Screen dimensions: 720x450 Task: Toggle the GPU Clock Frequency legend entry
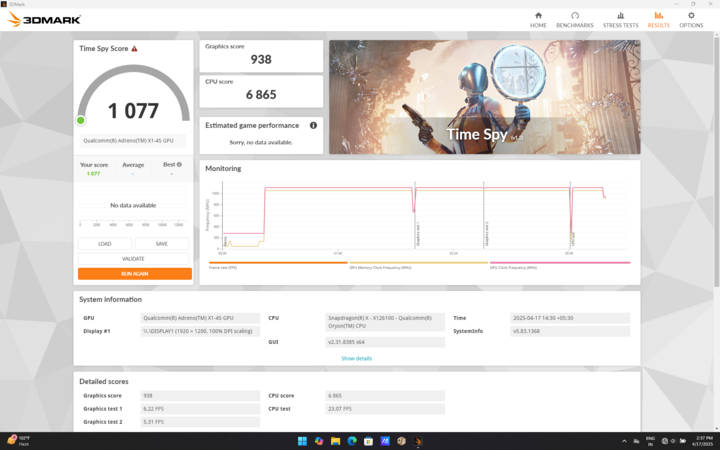click(560, 265)
